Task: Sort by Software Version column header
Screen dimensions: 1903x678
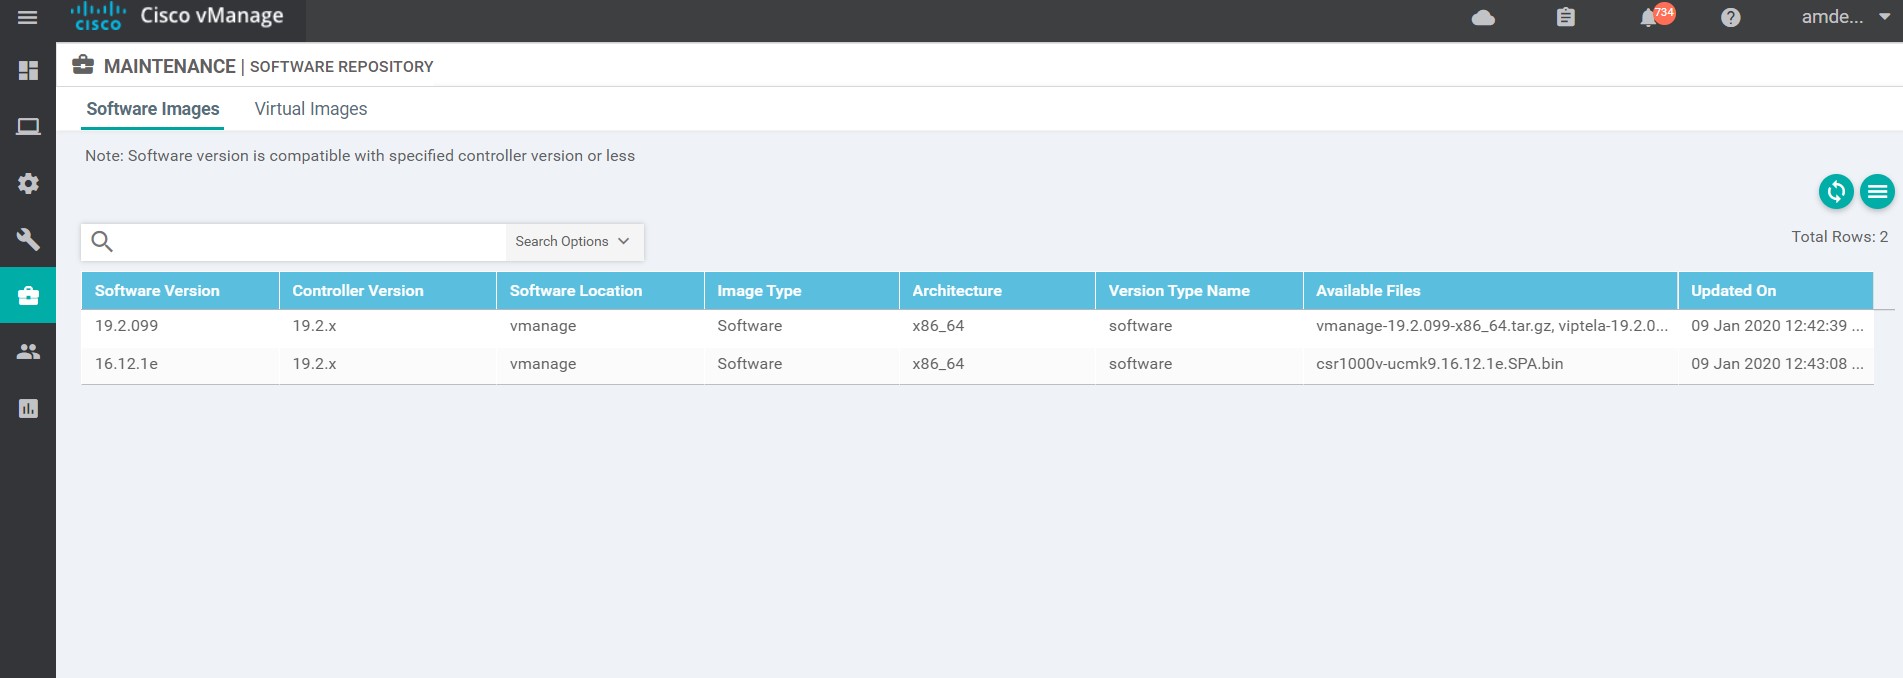Action: [157, 291]
